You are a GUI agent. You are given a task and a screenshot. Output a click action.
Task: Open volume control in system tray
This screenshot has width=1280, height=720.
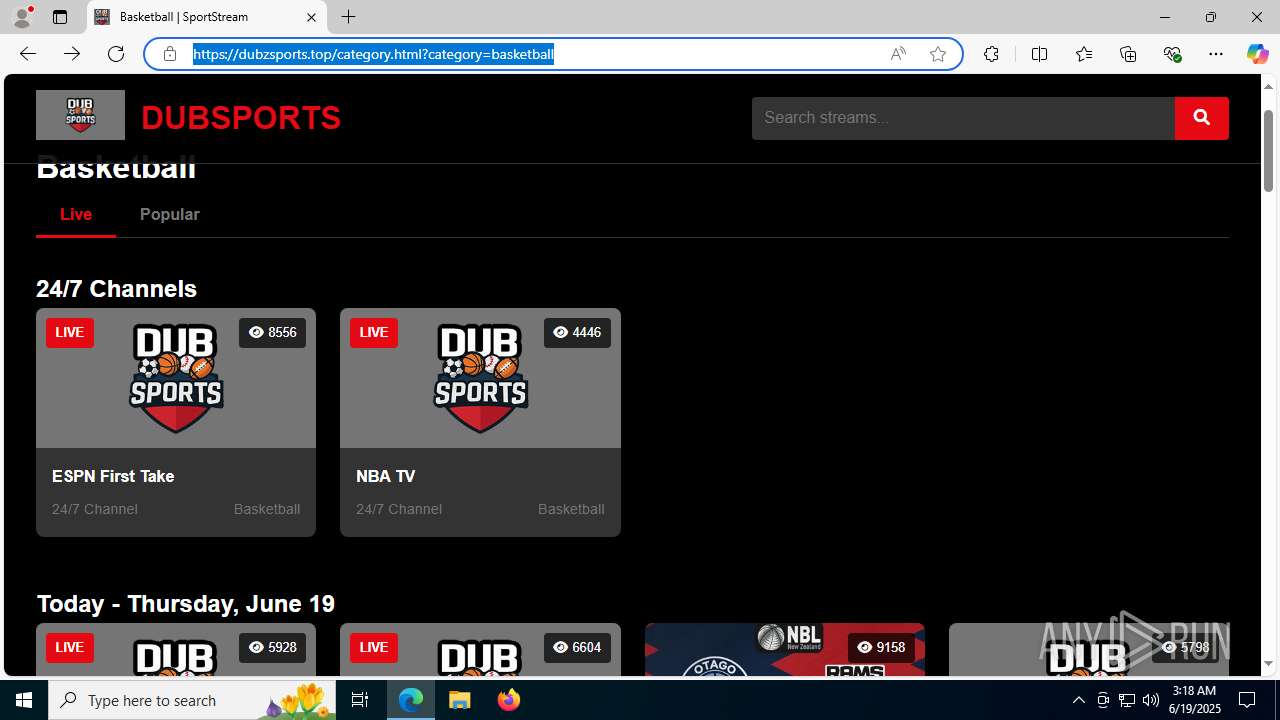point(1150,700)
